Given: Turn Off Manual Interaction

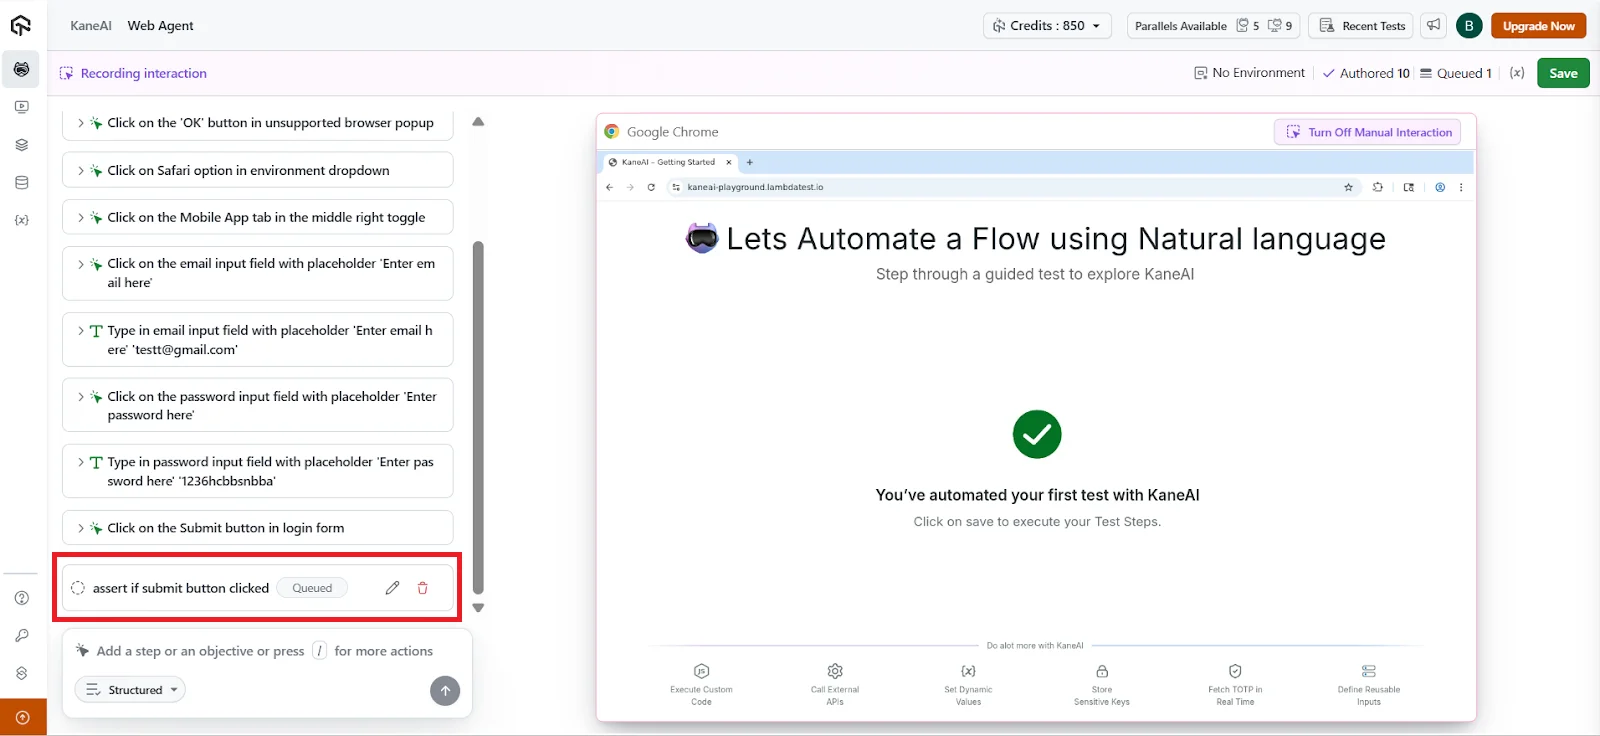Looking at the screenshot, I should pos(1367,132).
